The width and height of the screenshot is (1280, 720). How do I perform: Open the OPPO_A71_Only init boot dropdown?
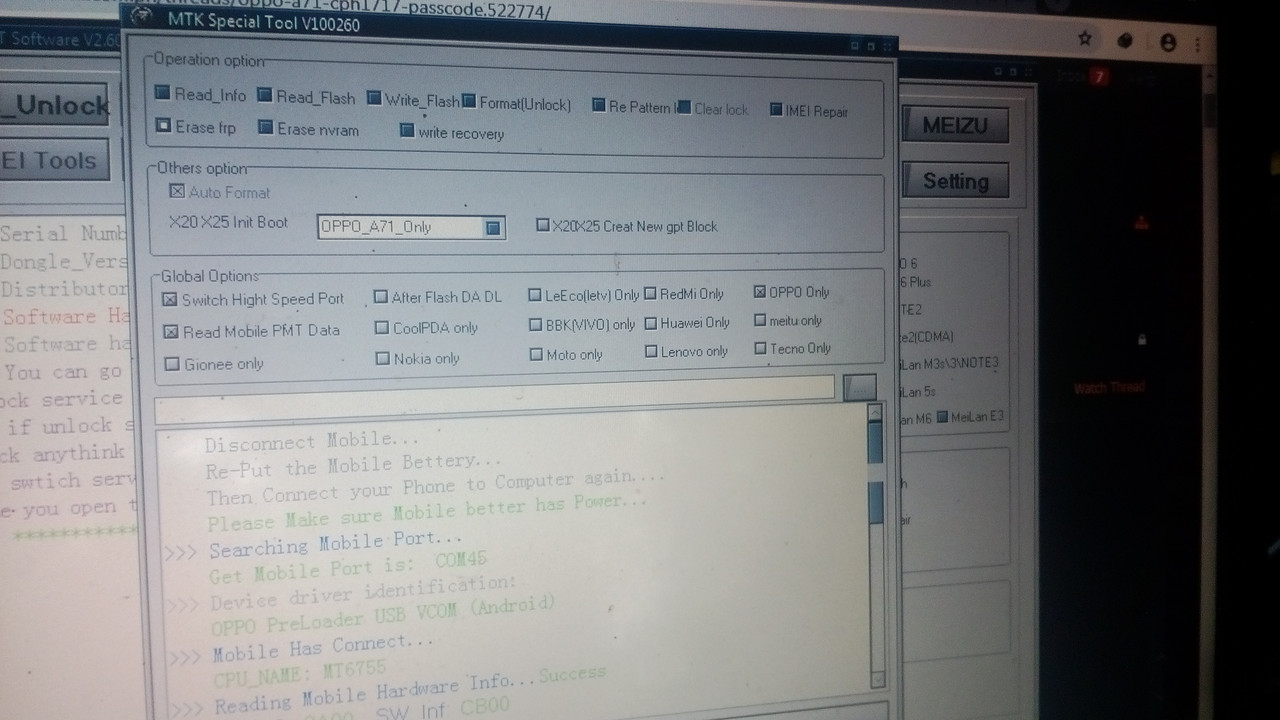tap(492, 228)
